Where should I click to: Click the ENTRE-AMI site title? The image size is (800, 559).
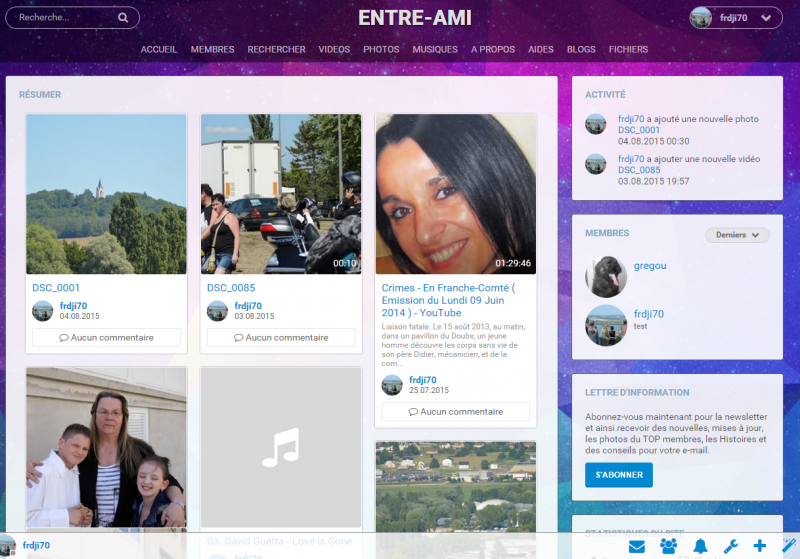pyautogui.click(x=415, y=18)
